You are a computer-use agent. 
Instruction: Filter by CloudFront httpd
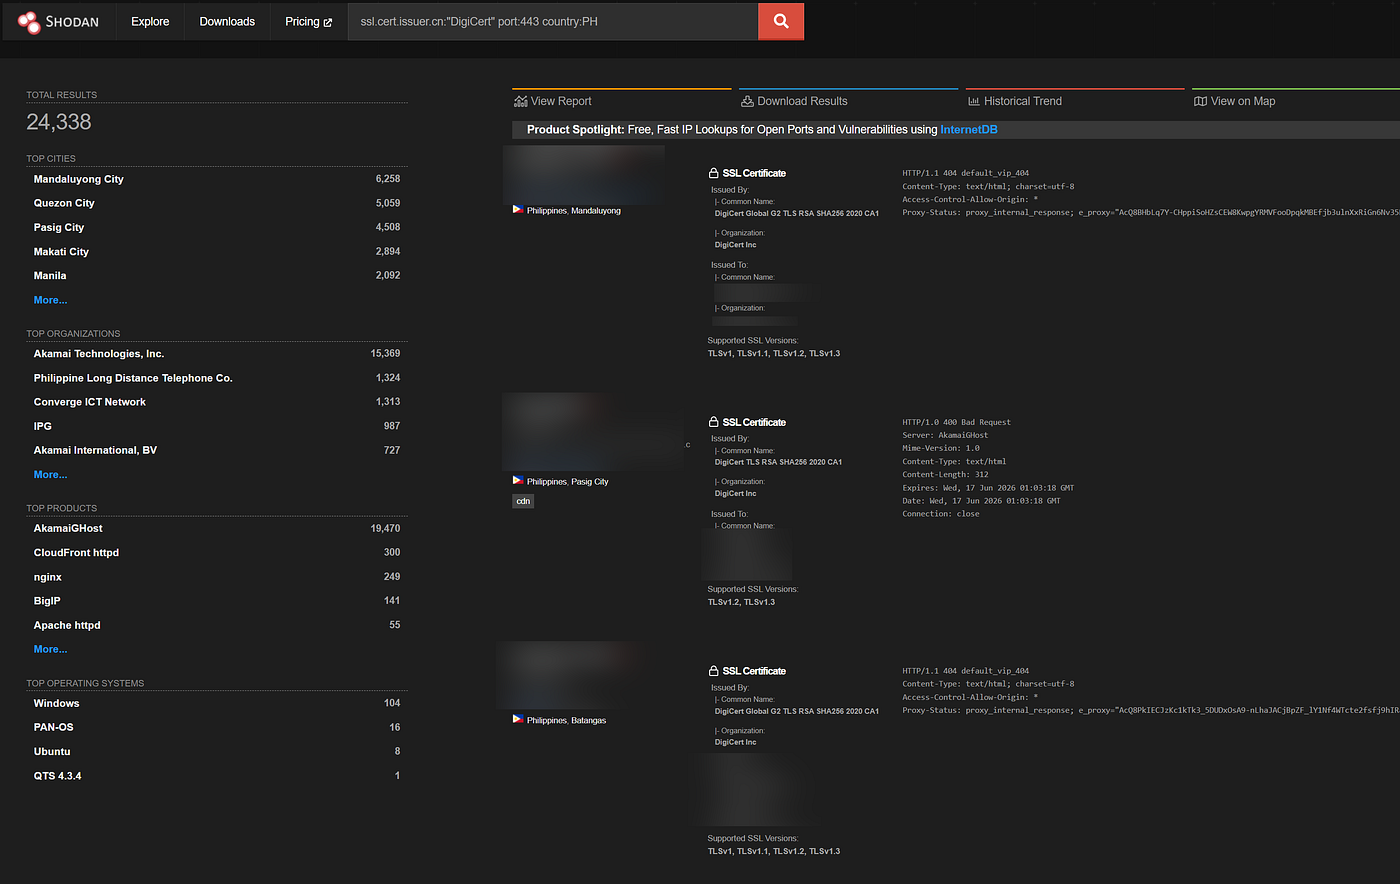(x=76, y=552)
